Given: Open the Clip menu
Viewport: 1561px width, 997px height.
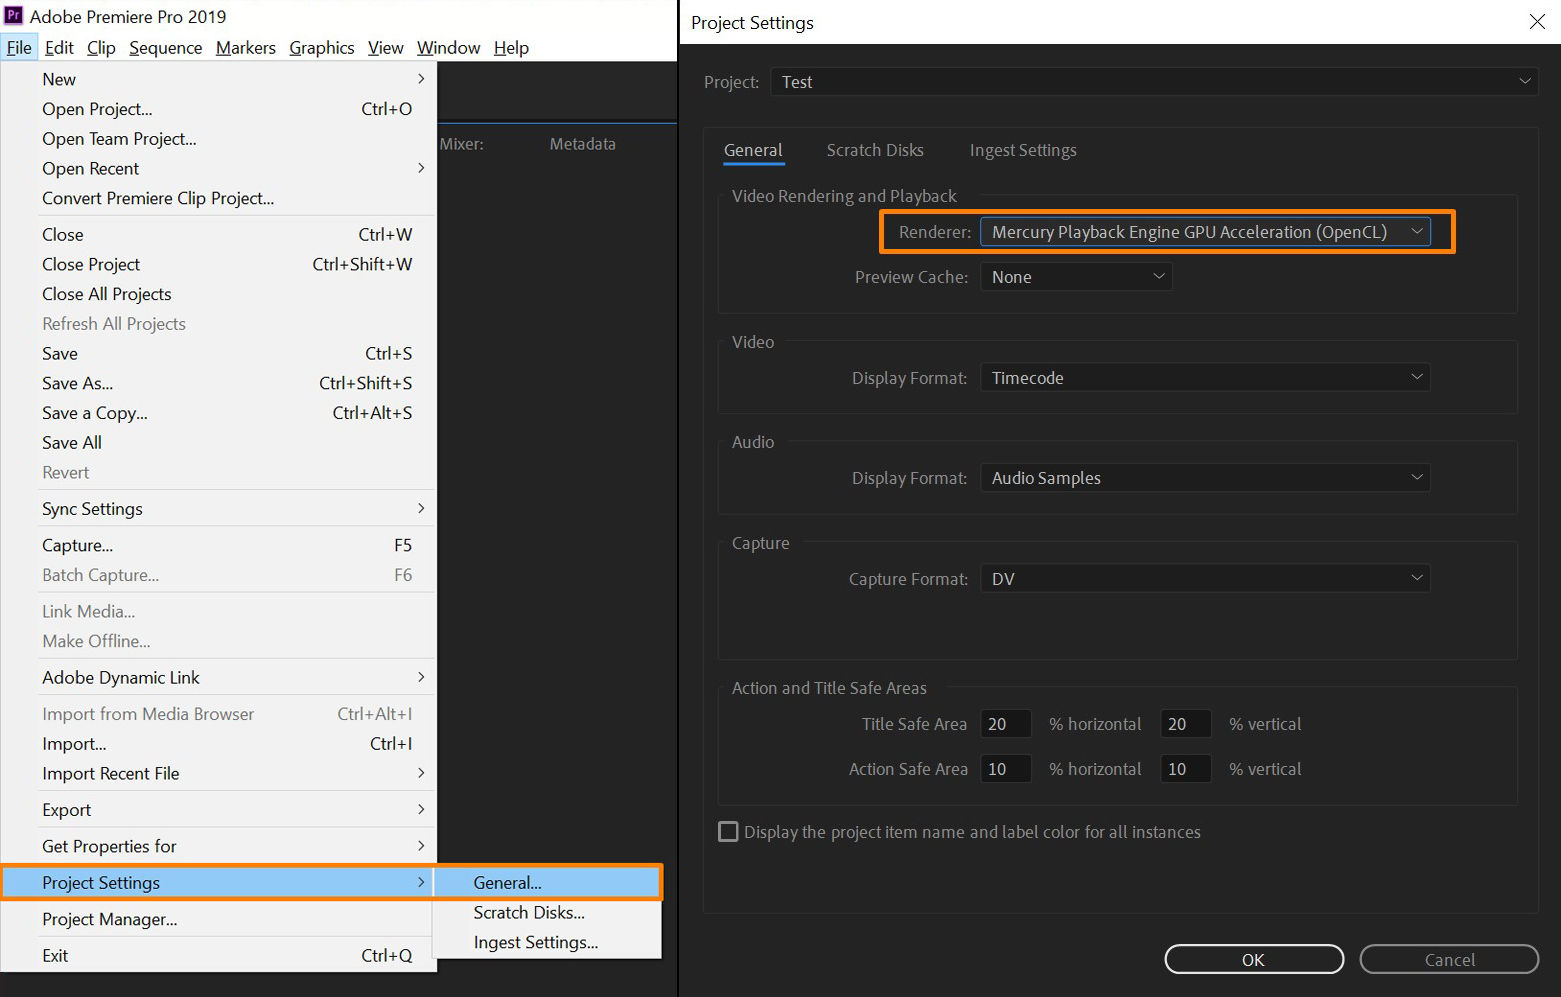Looking at the screenshot, I should click(x=101, y=48).
